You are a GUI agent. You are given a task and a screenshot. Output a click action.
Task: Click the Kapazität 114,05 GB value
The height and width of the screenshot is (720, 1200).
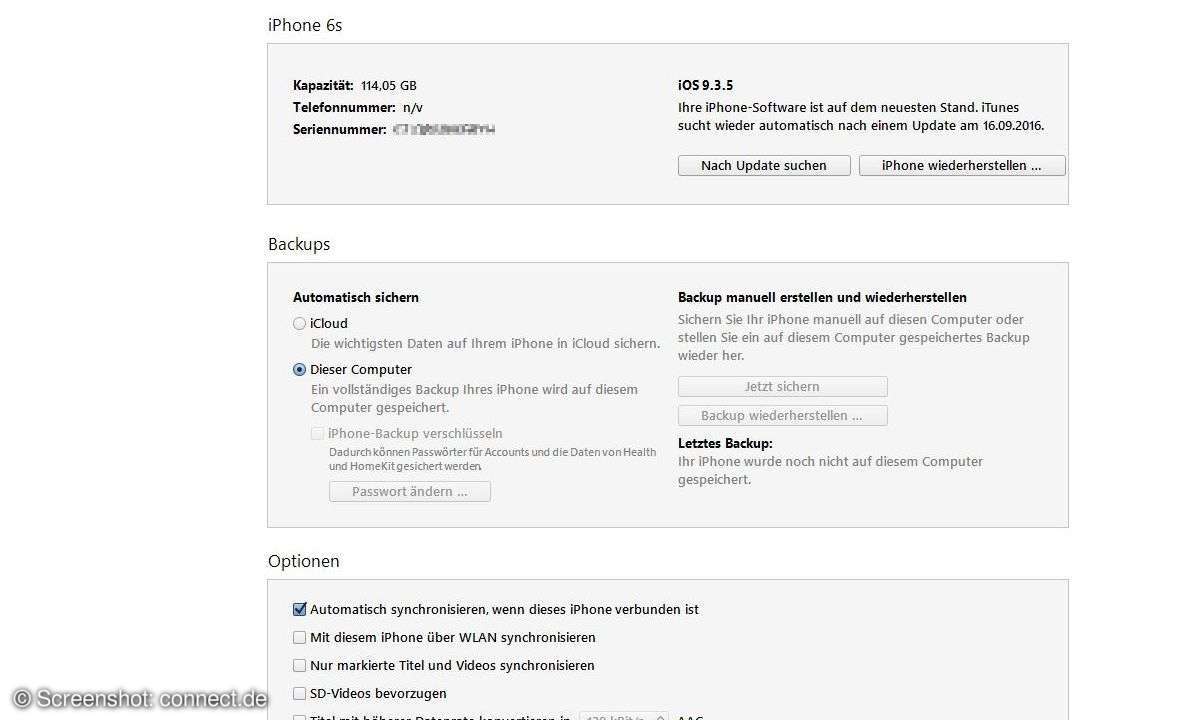pyautogui.click(x=389, y=85)
